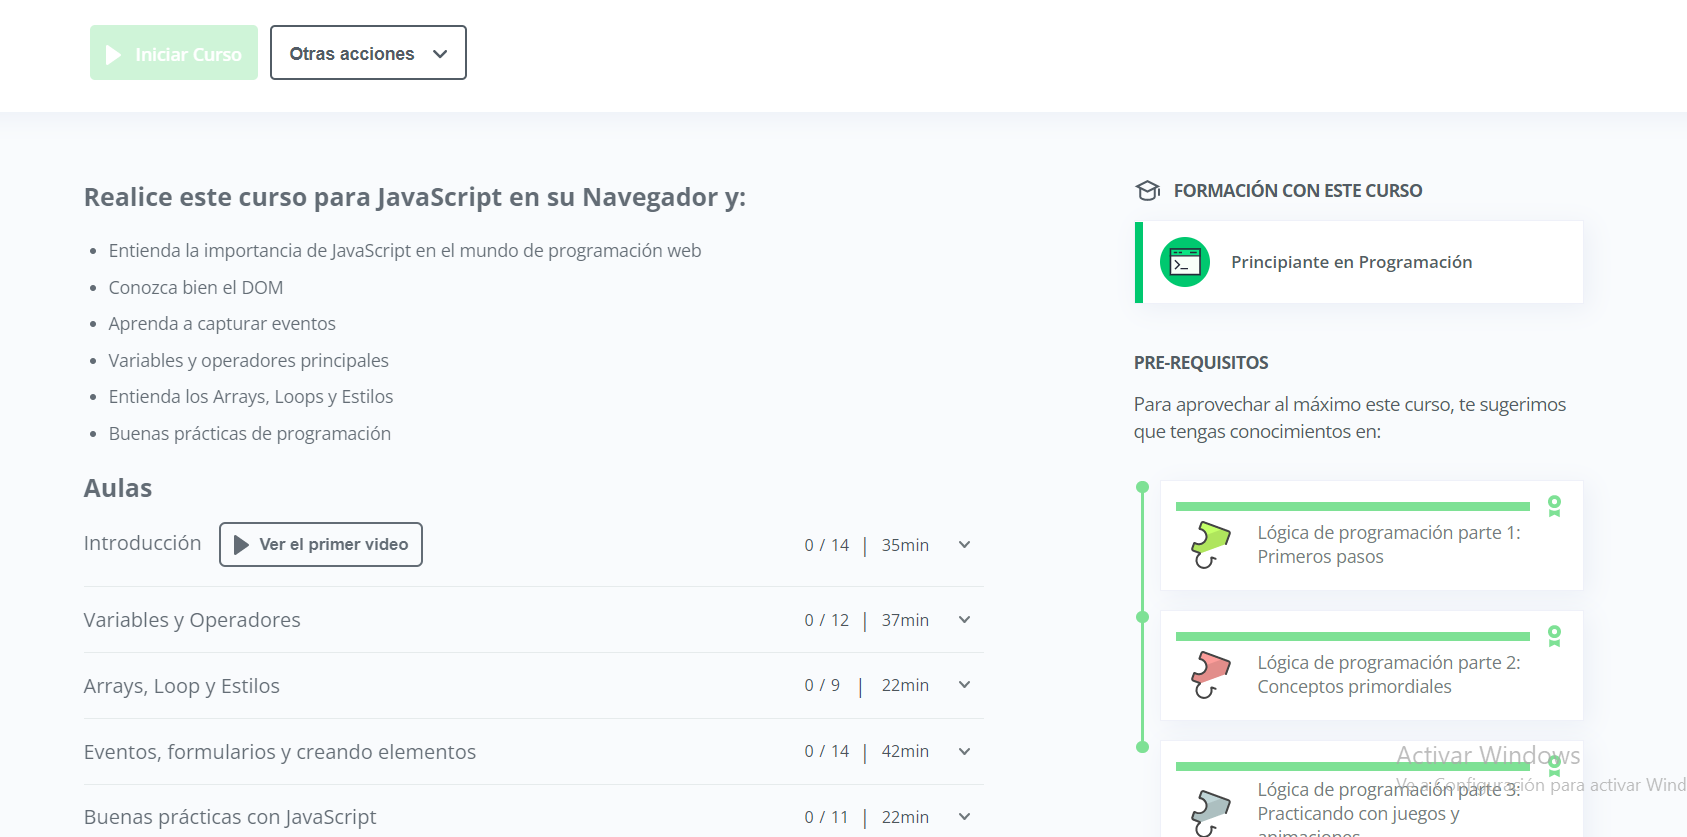Click the Variables y operadores principales bullet
The height and width of the screenshot is (837, 1687).
point(249,360)
